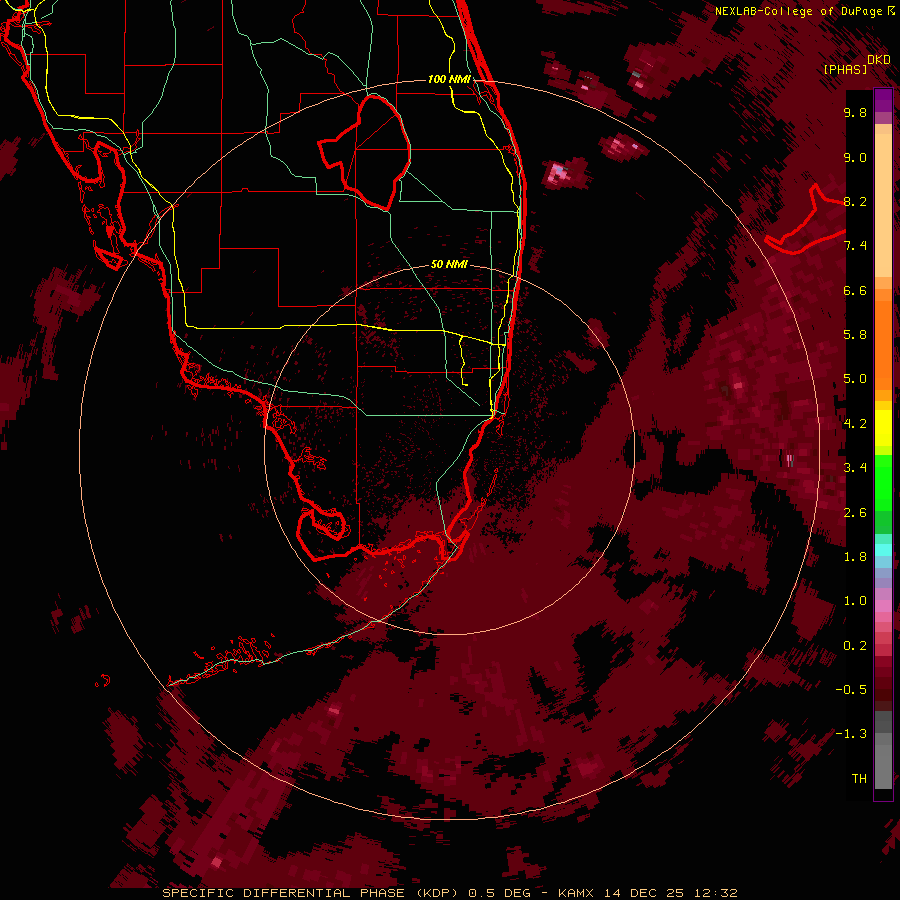
Task: Pick the bright green segment of the color bar
Action: click(883, 482)
